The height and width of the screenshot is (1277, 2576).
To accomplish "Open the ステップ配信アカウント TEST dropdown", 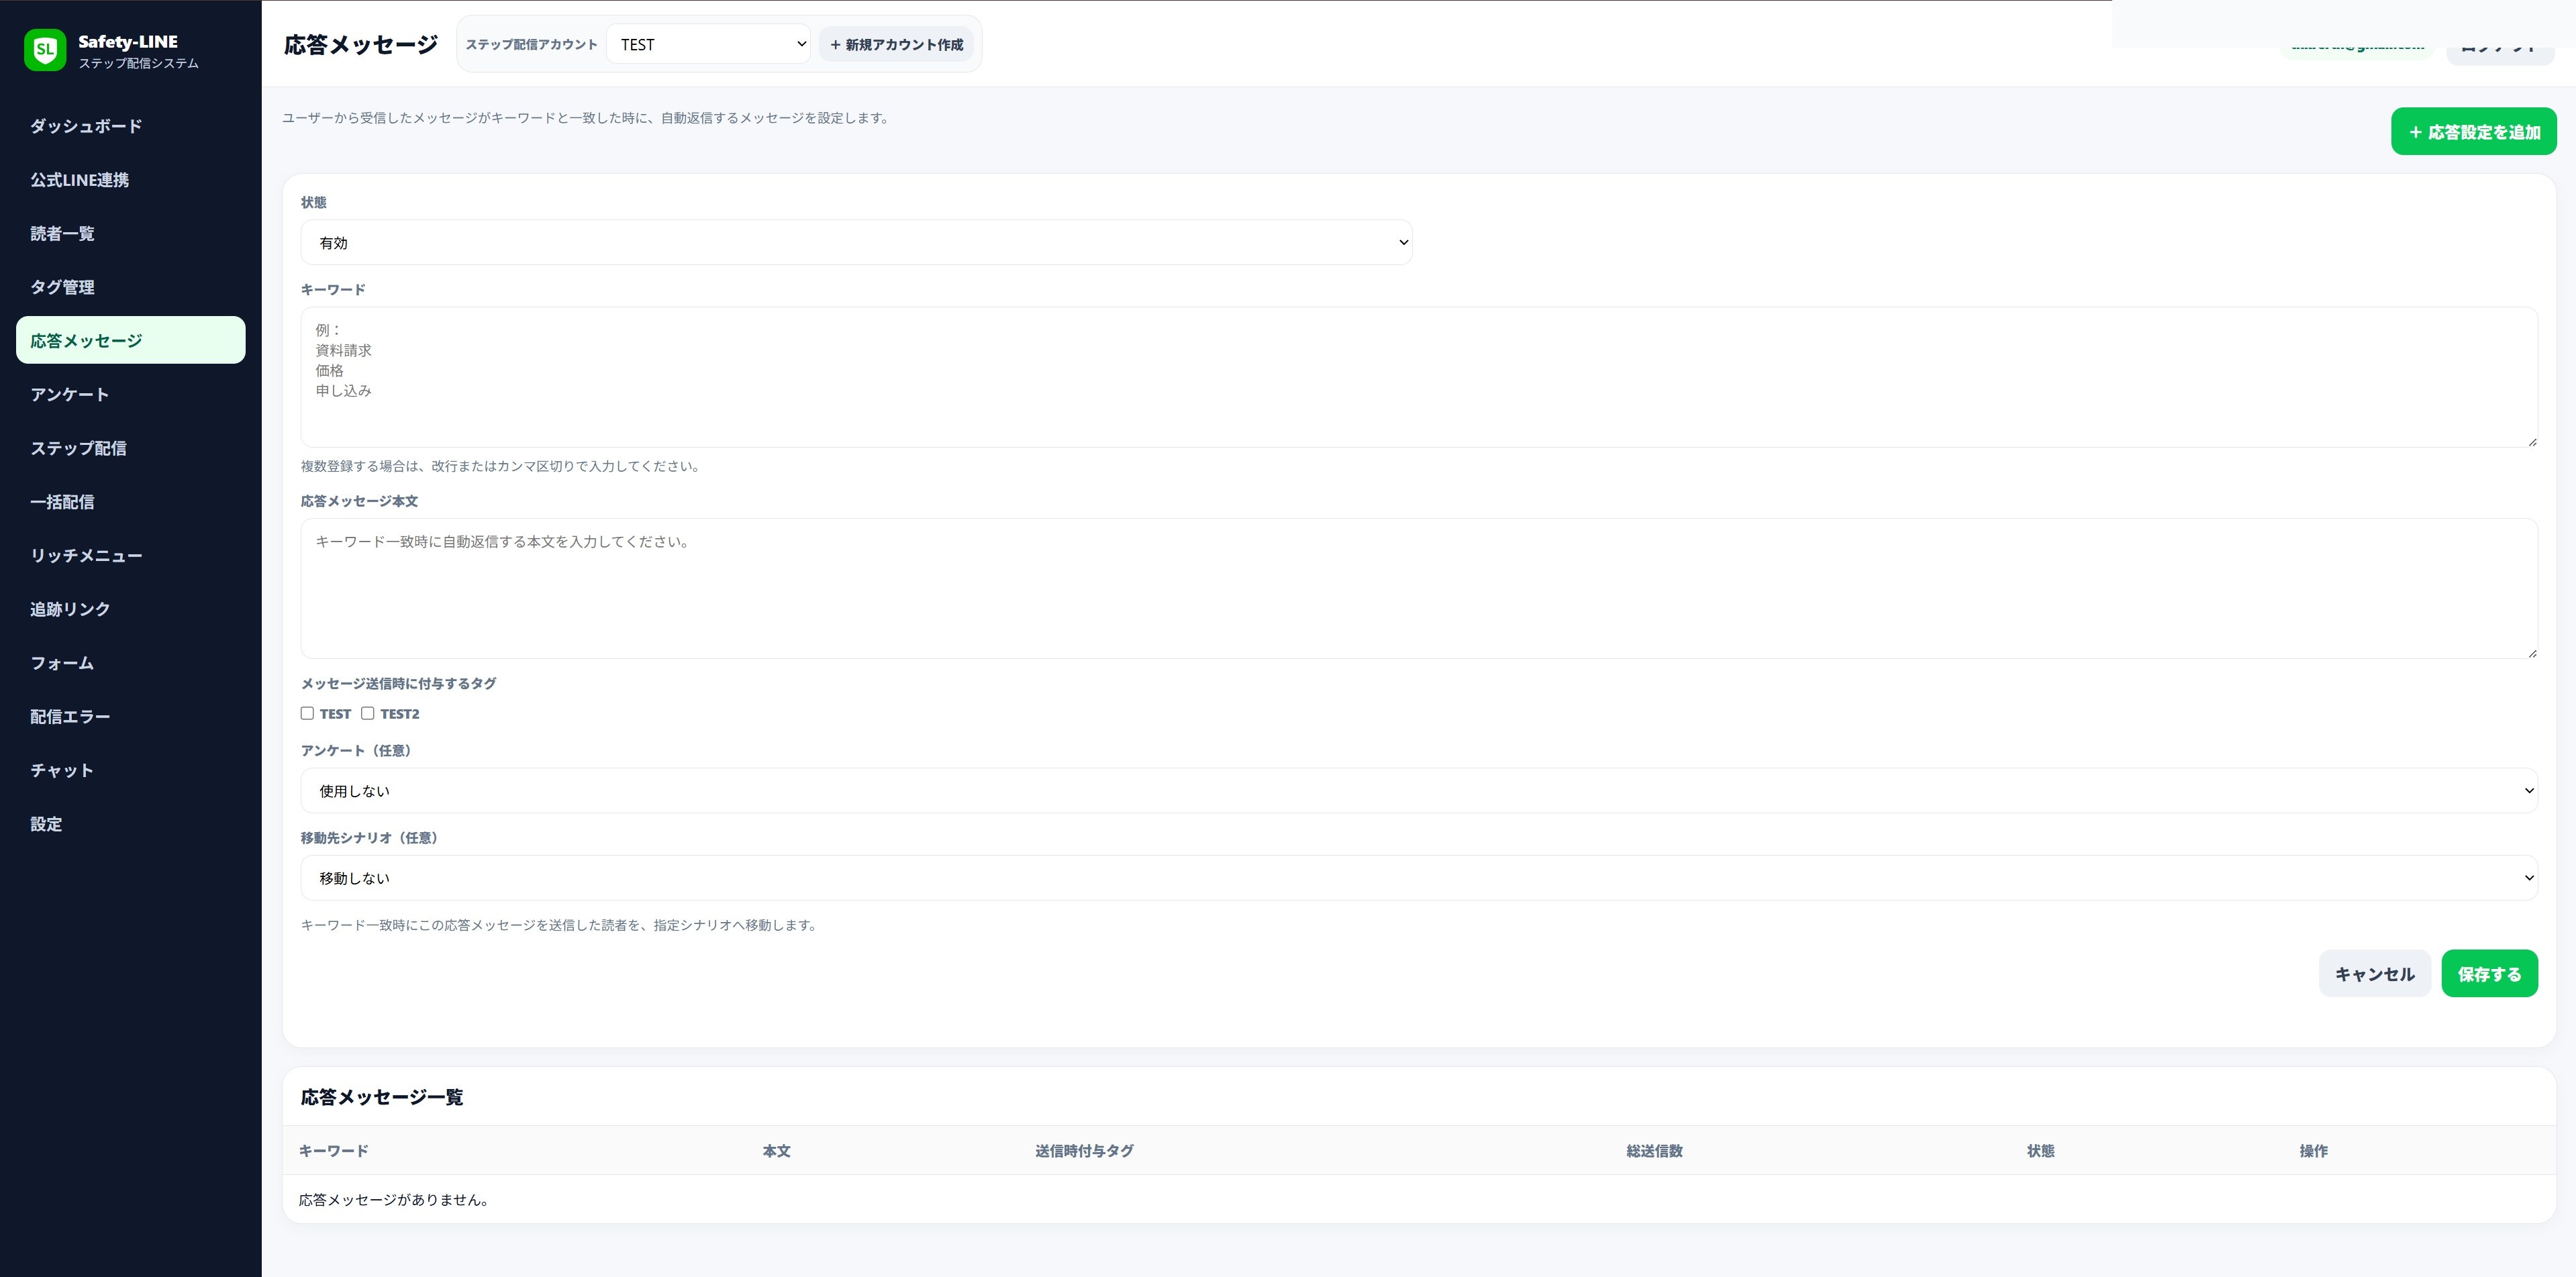I will pyautogui.click(x=708, y=44).
